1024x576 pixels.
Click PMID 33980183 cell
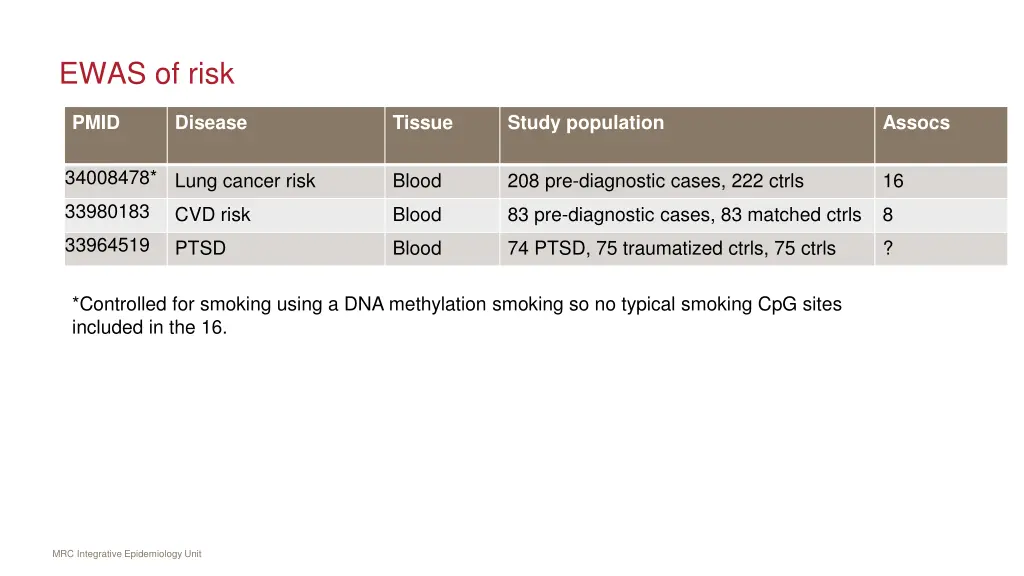116,215
